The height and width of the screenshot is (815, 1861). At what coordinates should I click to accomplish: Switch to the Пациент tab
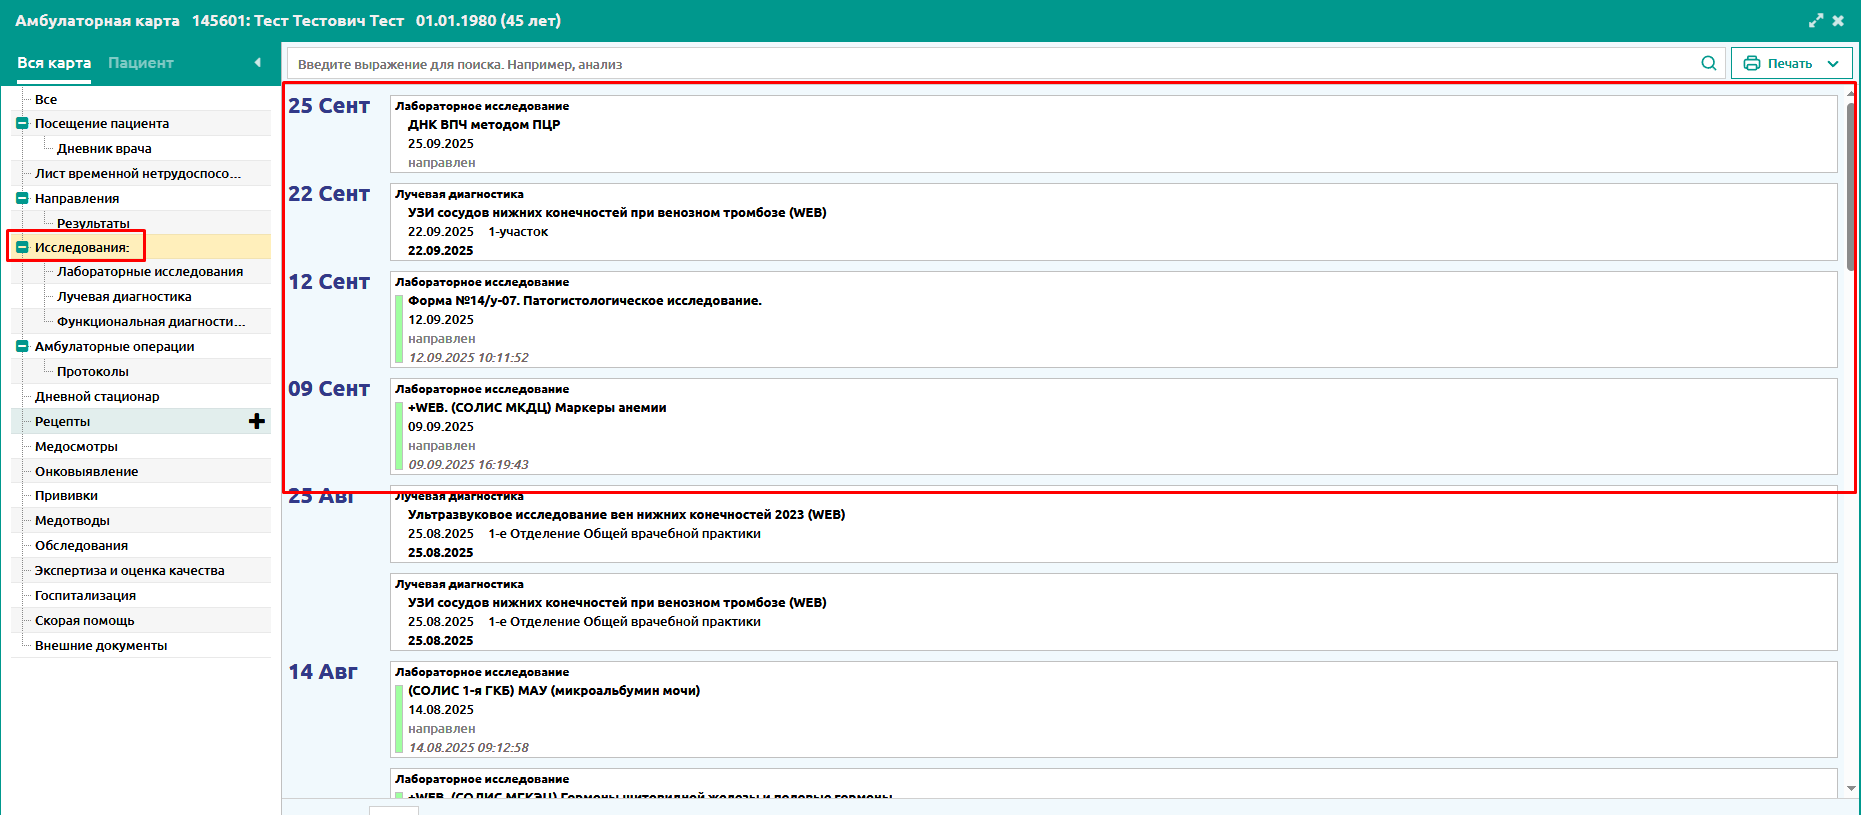pos(140,62)
